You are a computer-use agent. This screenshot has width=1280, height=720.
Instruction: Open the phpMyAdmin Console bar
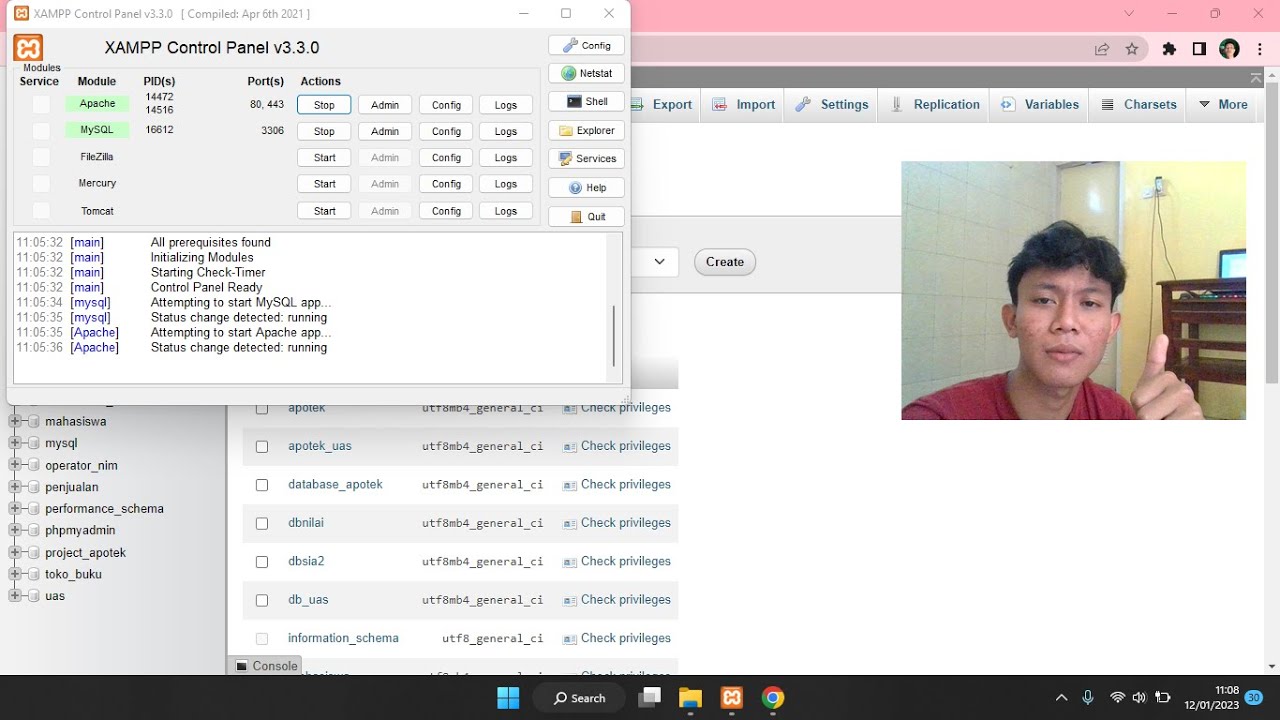[267, 666]
